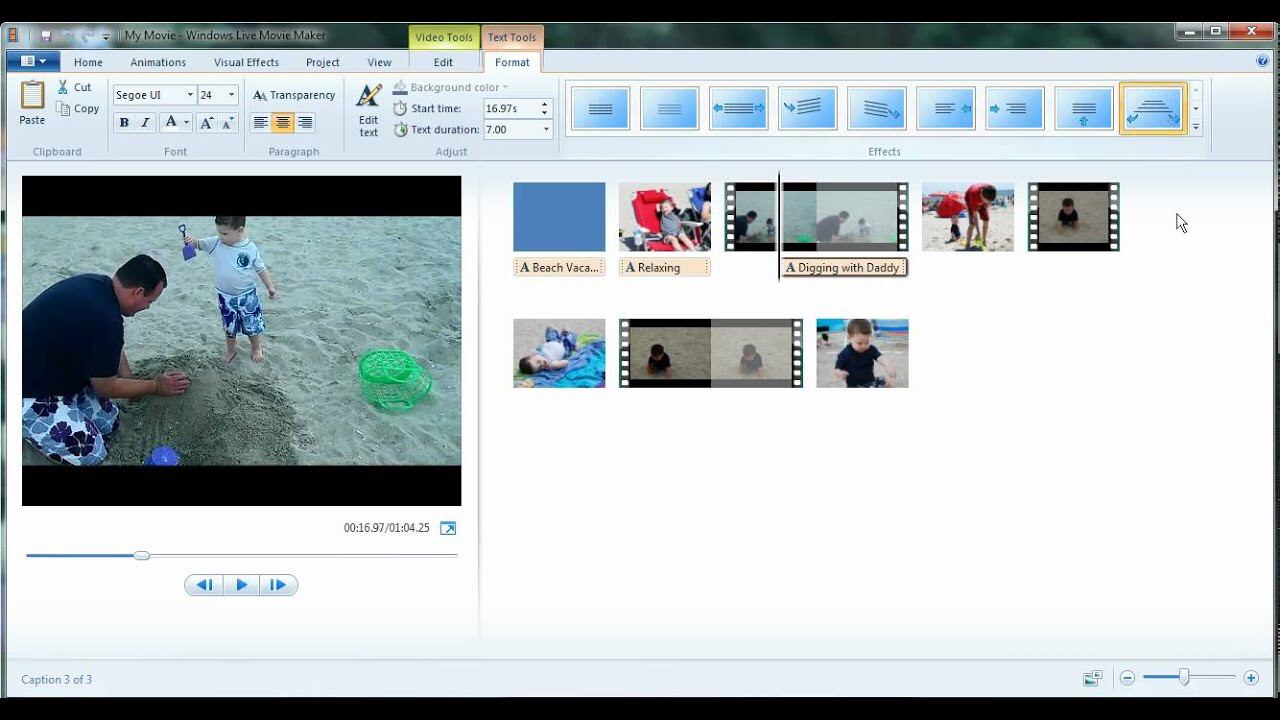Open the font size 24 dropdown
The image size is (1280, 720).
[231, 95]
